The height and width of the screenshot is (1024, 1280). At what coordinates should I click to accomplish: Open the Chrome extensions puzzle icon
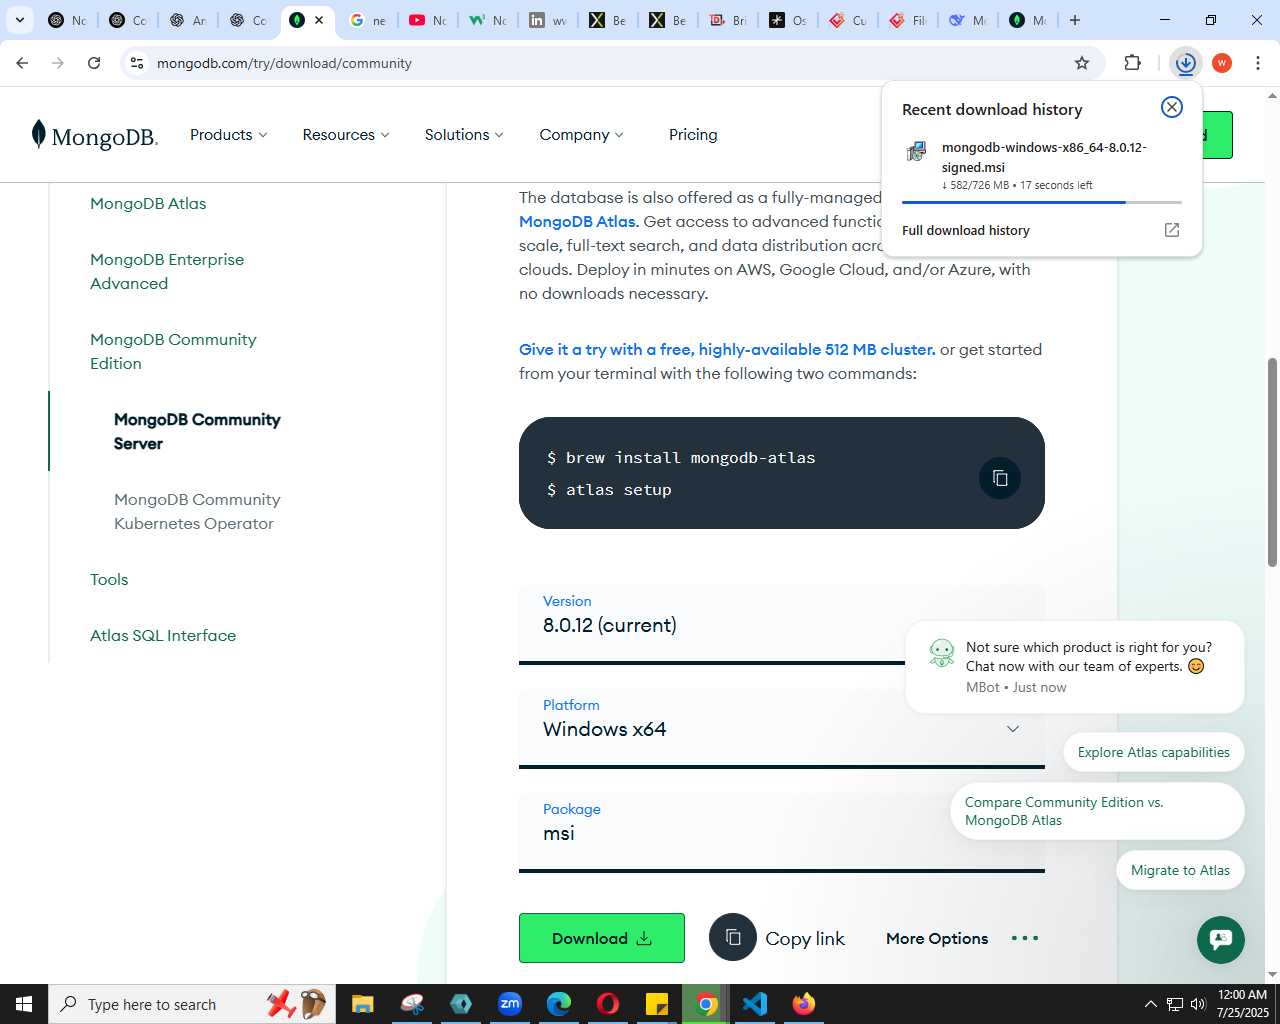click(x=1132, y=63)
